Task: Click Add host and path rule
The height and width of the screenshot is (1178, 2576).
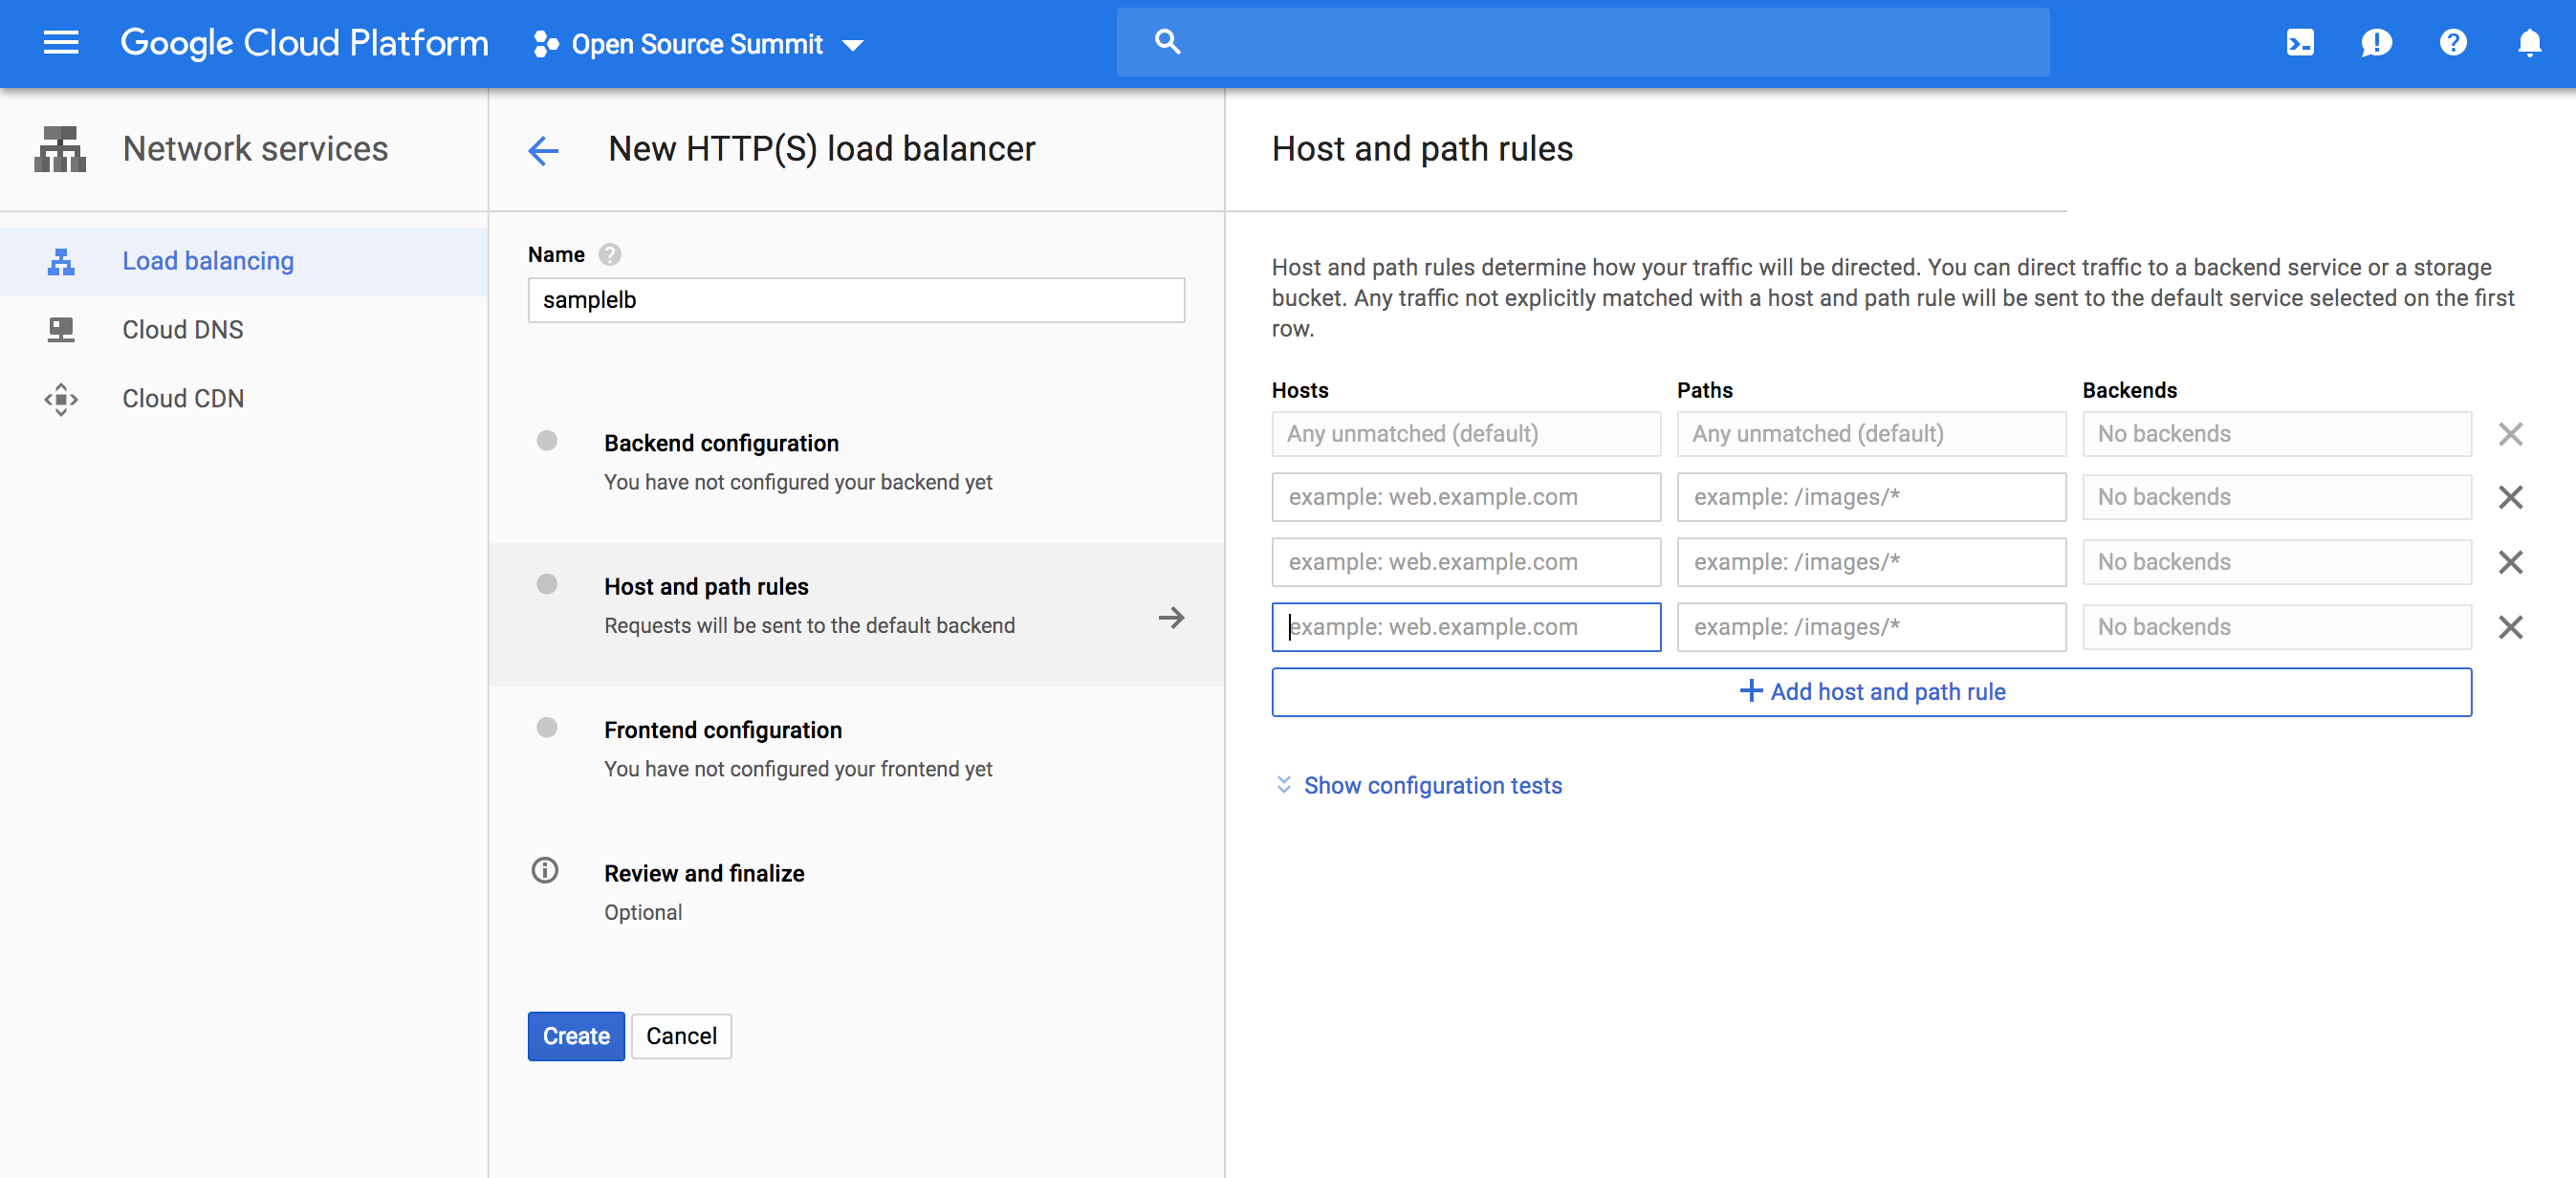Action: pos(1871,692)
